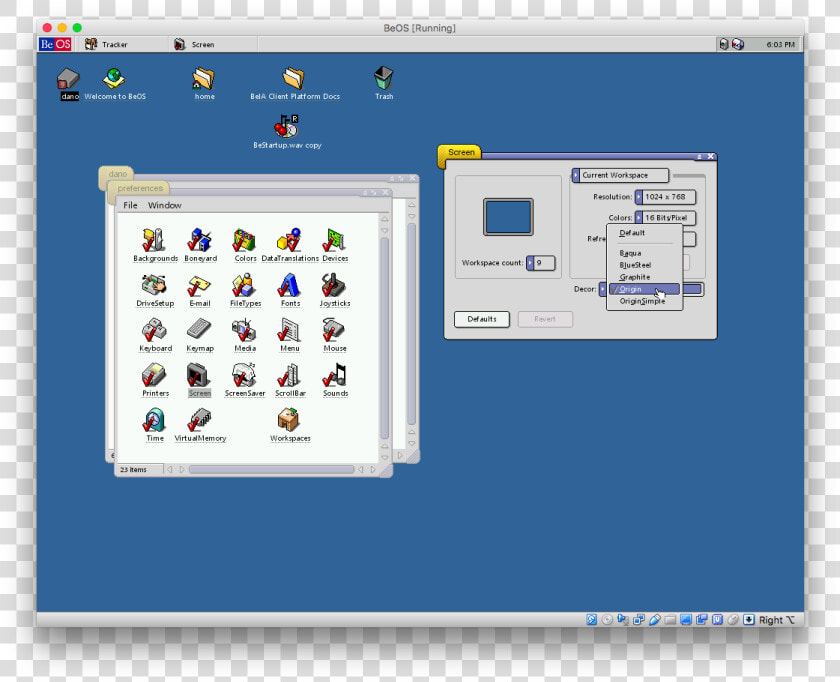This screenshot has height=682, width=840.
Task: Click the Screen window title tab
Action: point(460,153)
